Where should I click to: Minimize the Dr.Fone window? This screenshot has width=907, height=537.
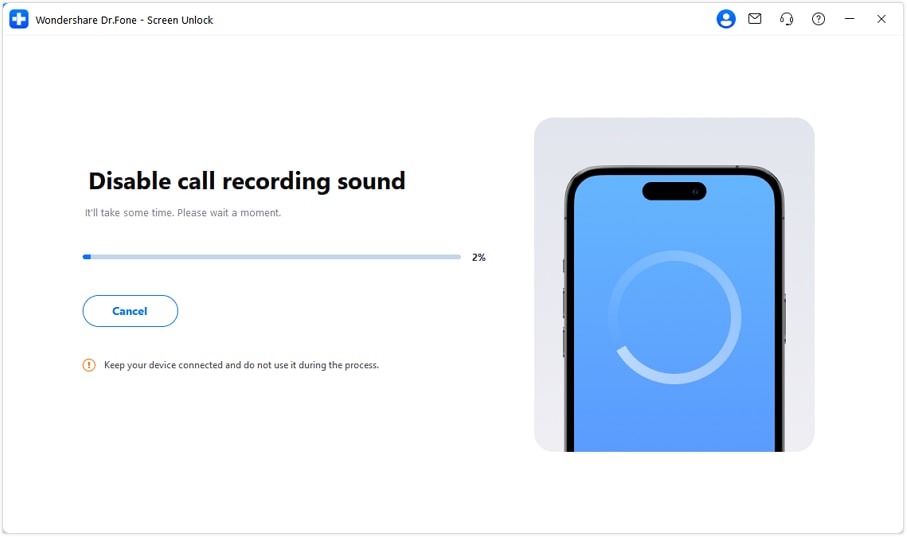coord(849,19)
